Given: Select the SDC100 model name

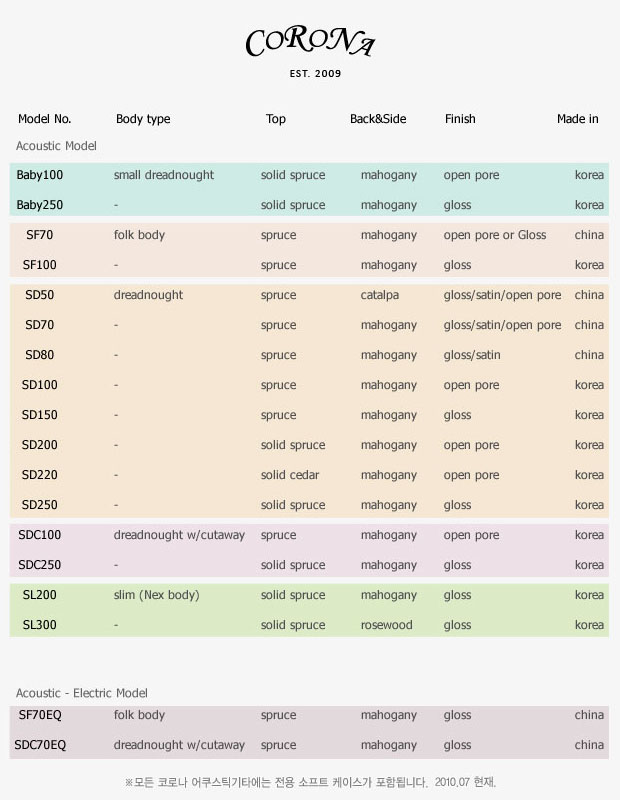Looking at the screenshot, I should click(x=39, y=535).
